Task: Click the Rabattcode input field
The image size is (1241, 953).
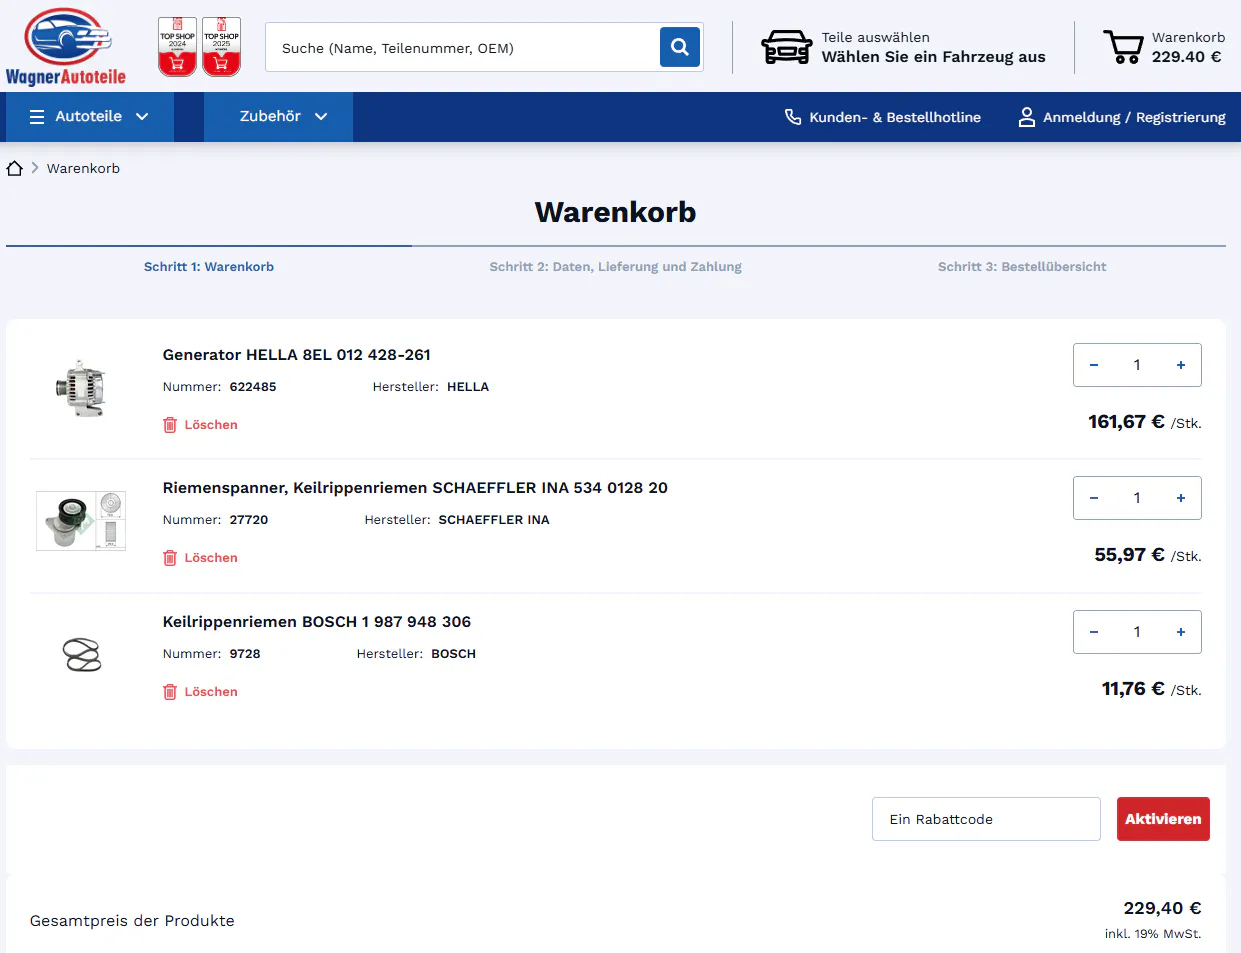Action: point(985,819)
